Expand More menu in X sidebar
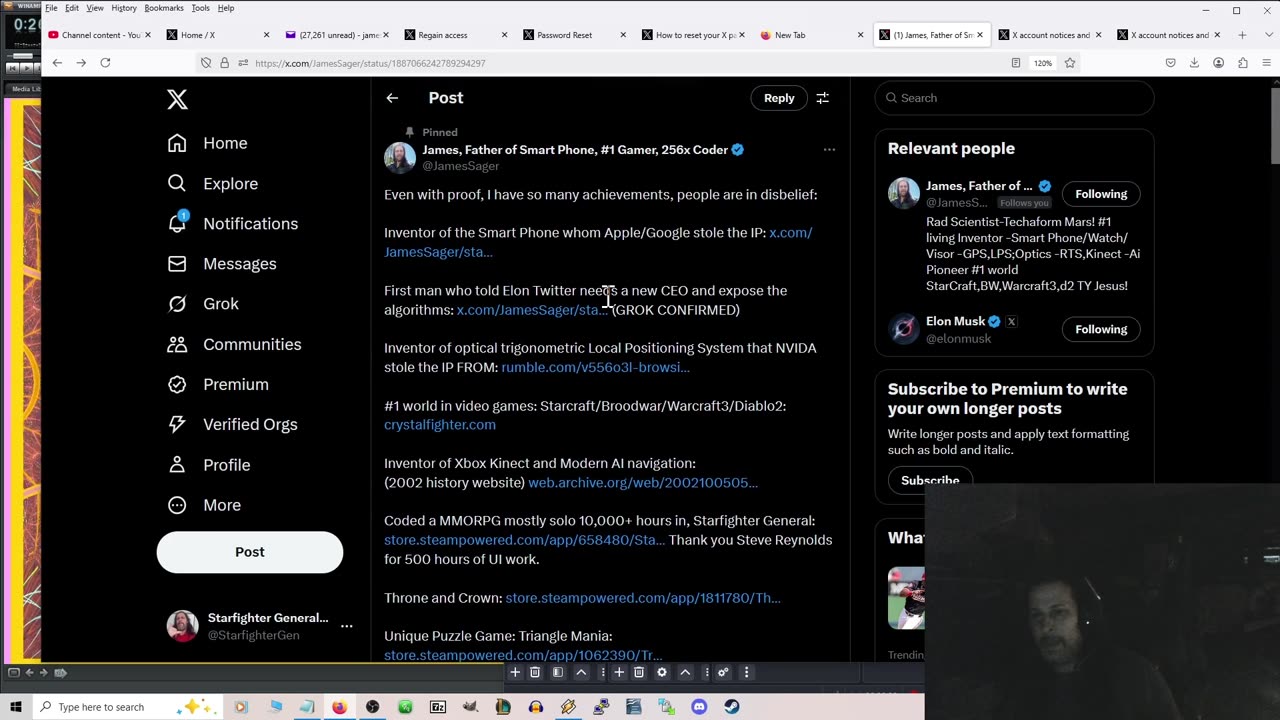 [x=204, y=505]
